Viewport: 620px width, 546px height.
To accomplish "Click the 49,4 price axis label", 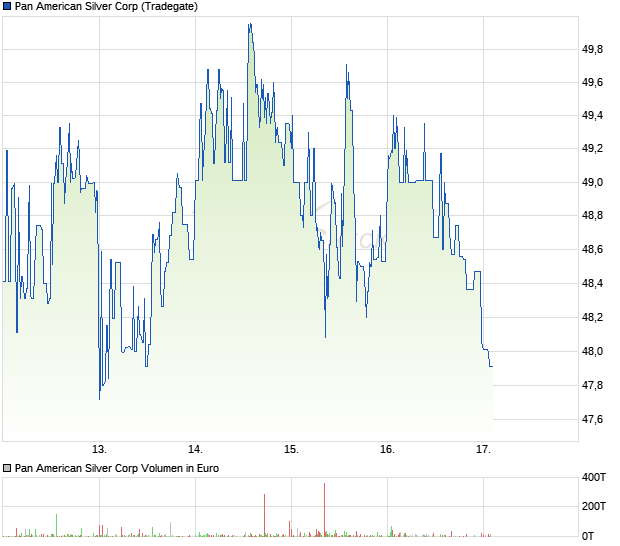I will pyautogui.click(x=592, y=115).
